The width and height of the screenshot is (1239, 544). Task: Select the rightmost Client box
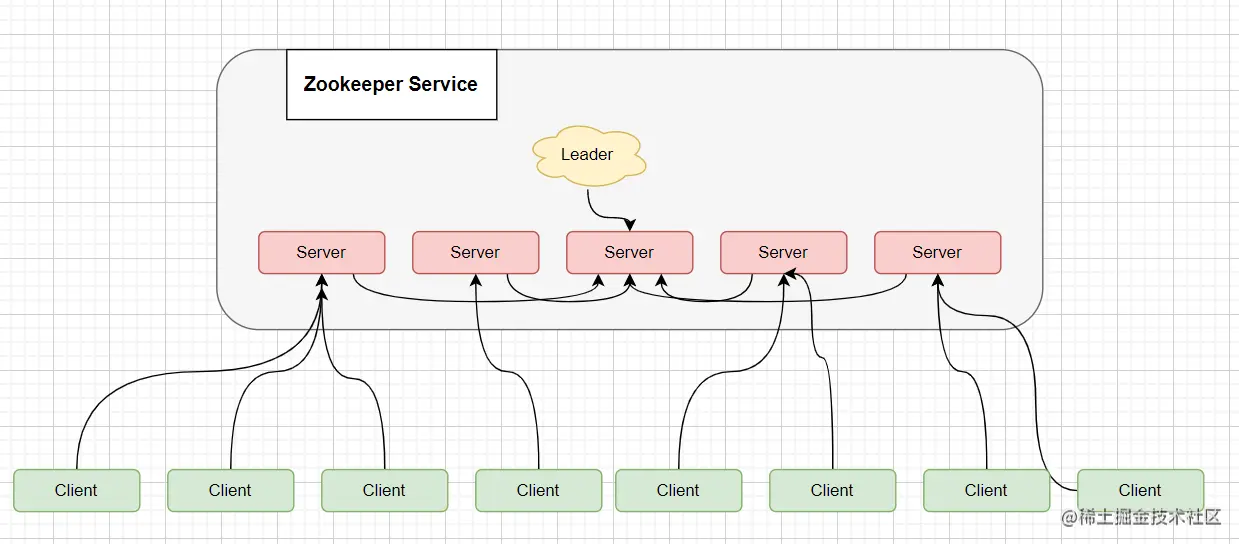coord(1141,491)
